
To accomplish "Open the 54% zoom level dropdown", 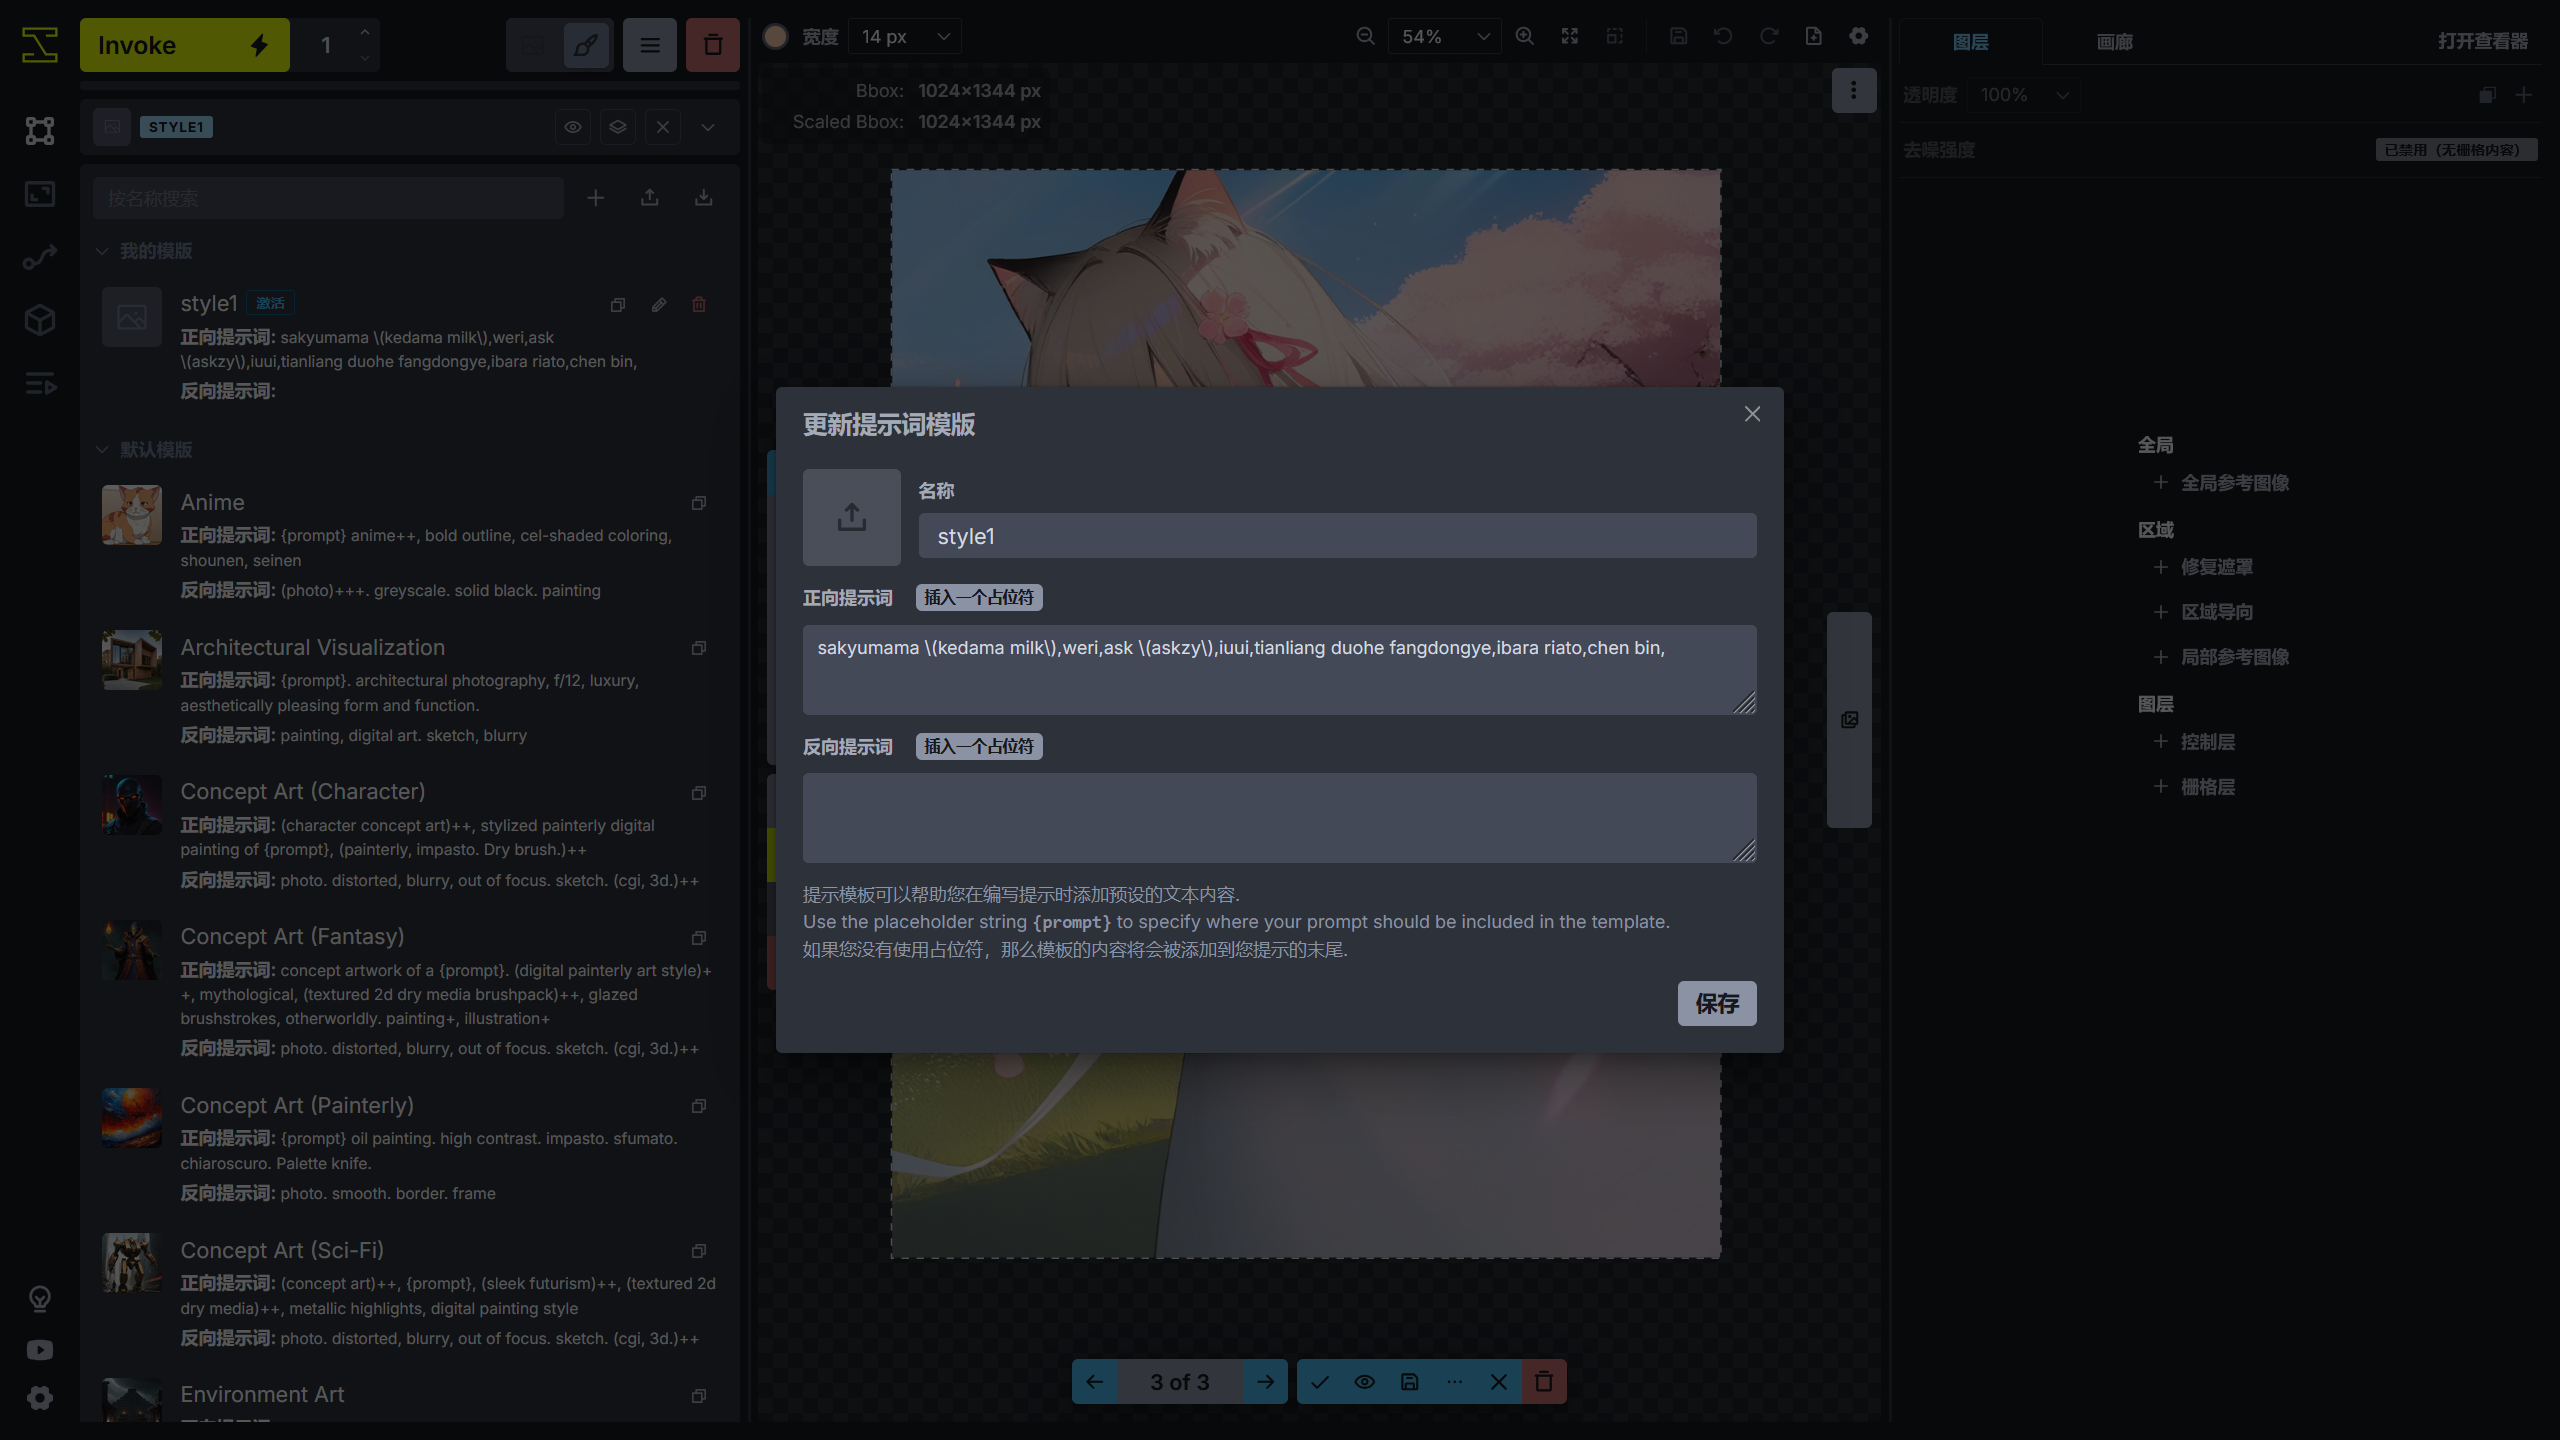I will pos(1444,37).
